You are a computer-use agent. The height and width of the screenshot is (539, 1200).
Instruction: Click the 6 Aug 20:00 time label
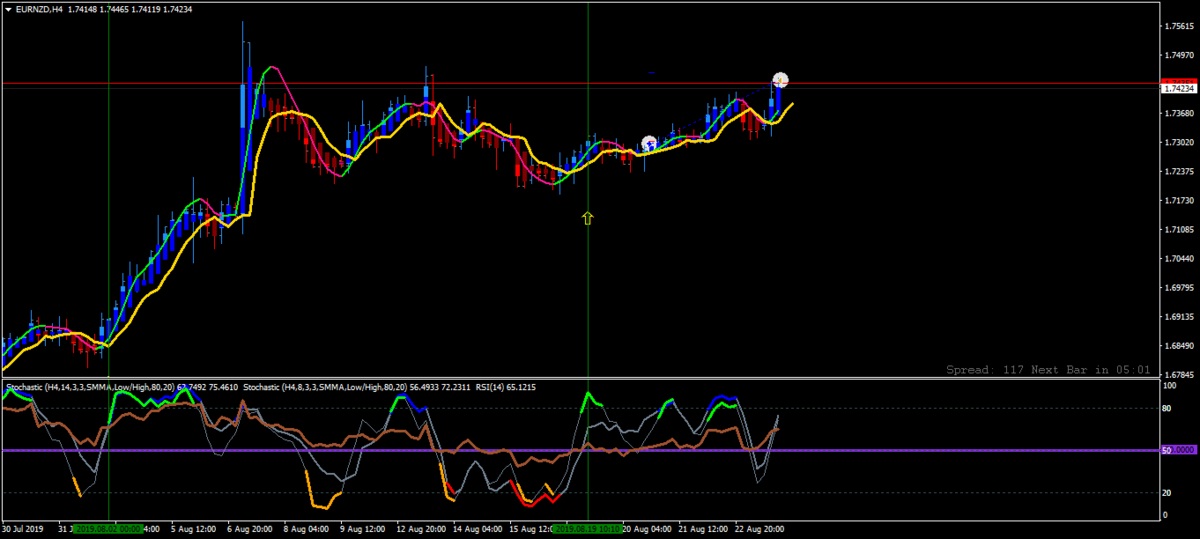(251, 528)
